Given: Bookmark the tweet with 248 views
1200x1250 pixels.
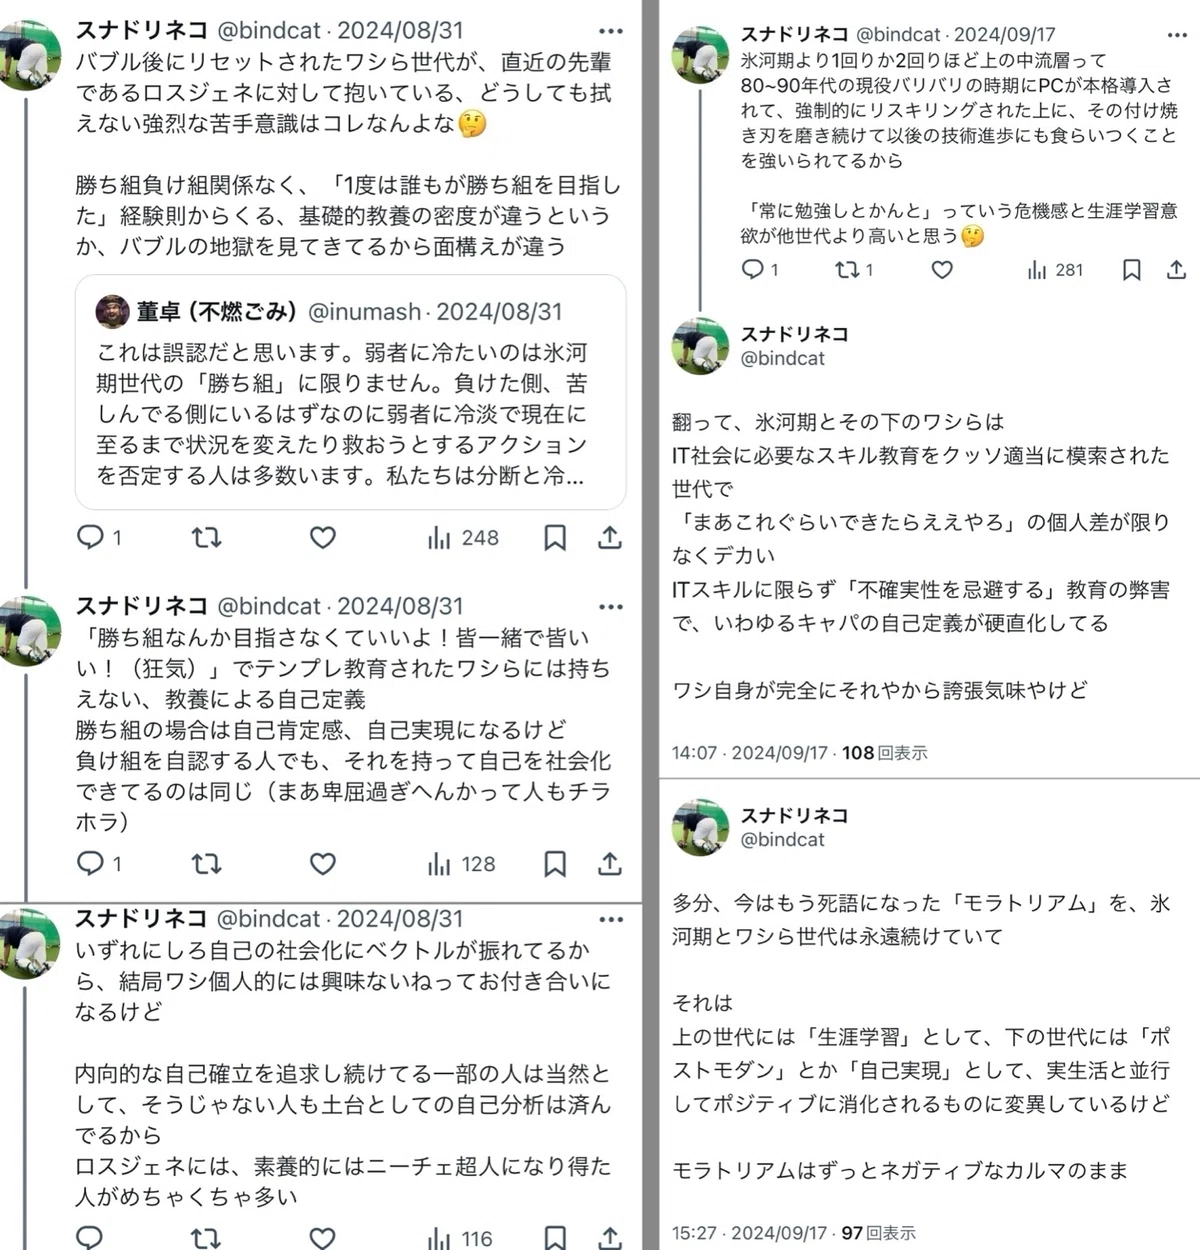Looking at the screenshot, I should pyautogui.click(x=555, y=537).
